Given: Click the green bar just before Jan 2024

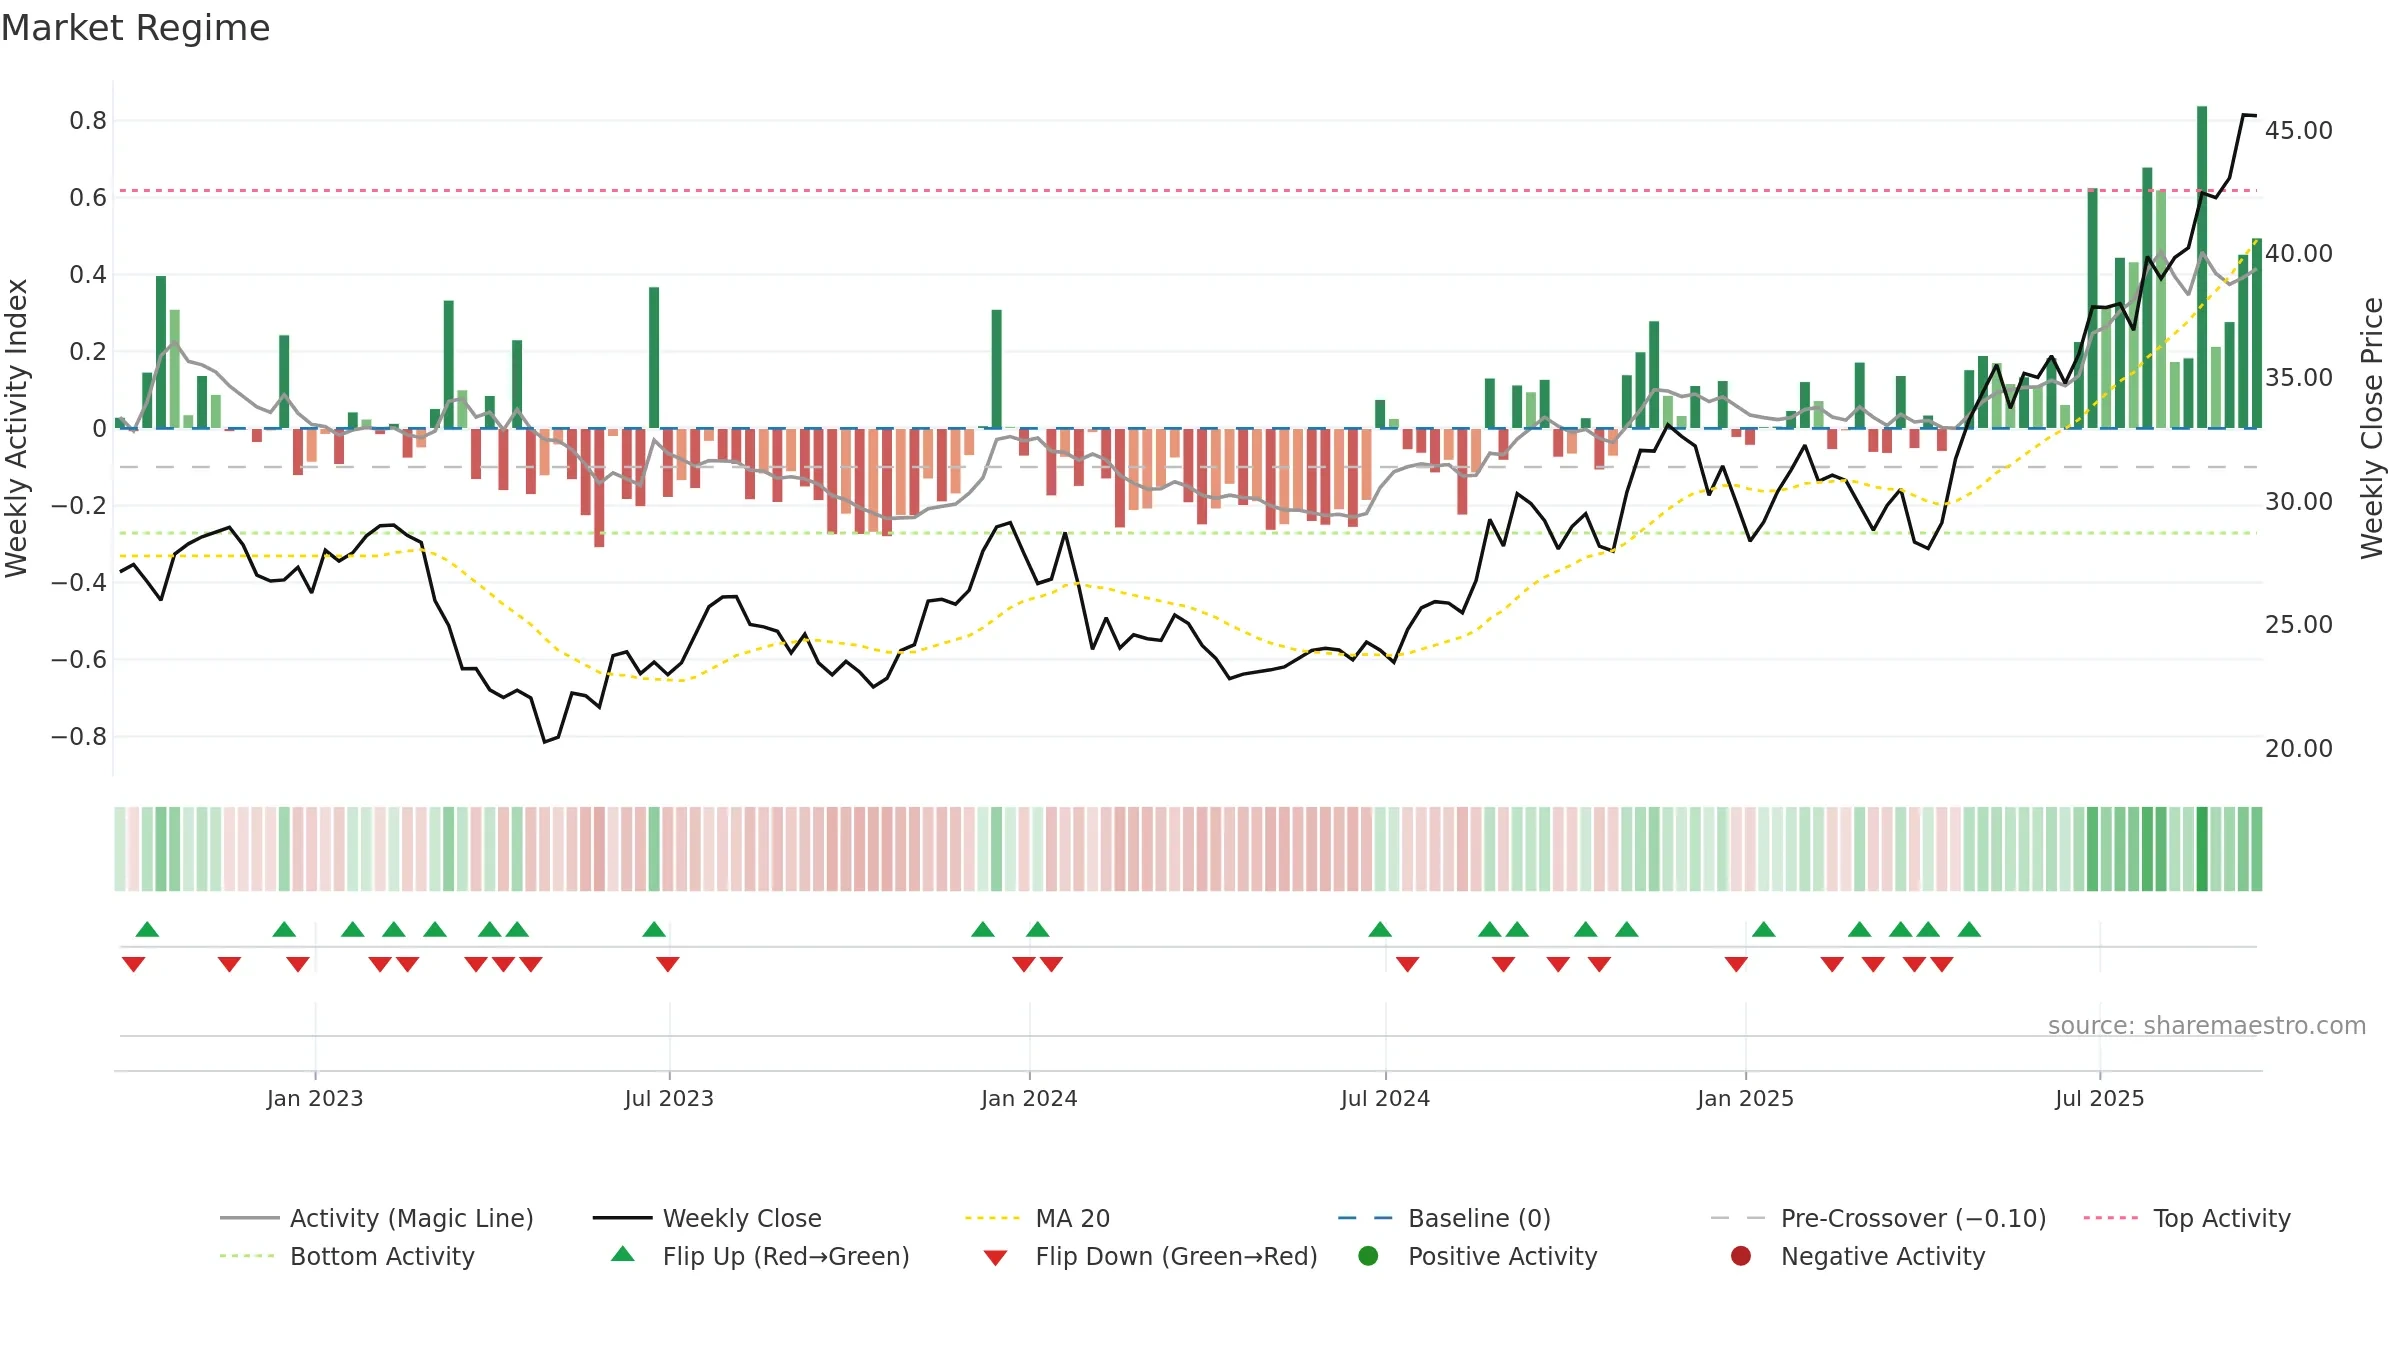Looking at the screenshot, I should click(x=996, y=369).
